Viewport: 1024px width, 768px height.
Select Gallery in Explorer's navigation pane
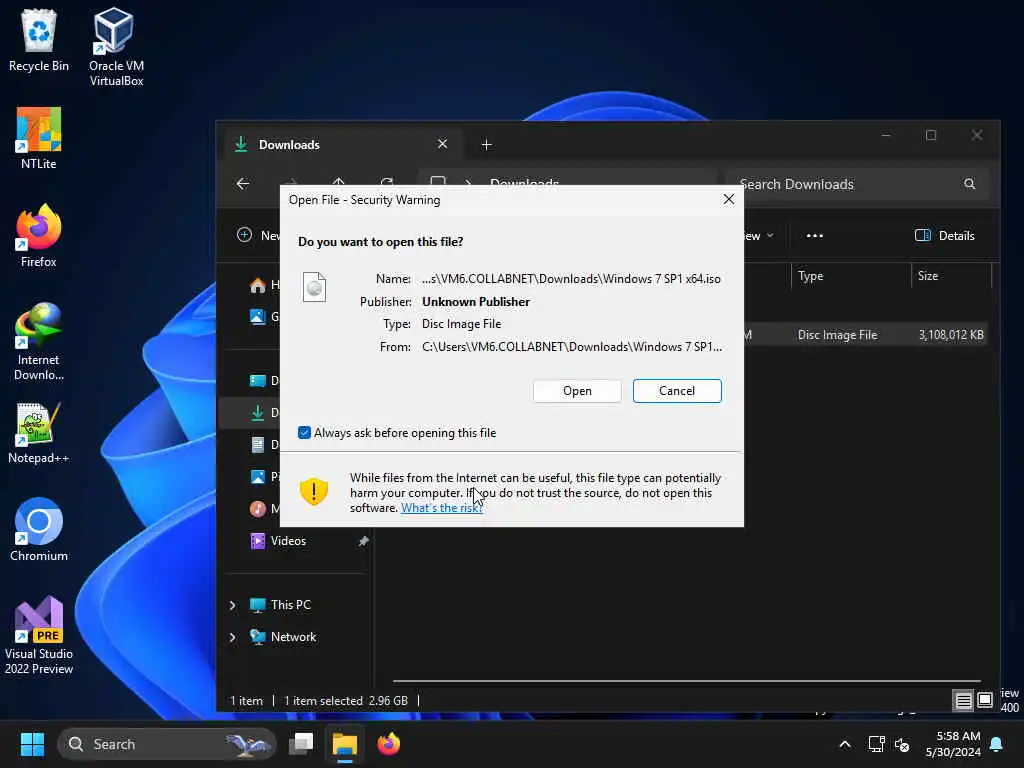point(264,317)
